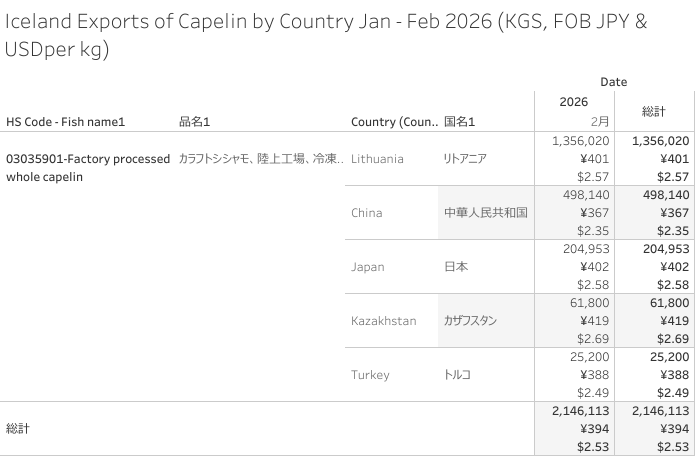
Task: Click the Turkey country cell
Action: point(370,375)
